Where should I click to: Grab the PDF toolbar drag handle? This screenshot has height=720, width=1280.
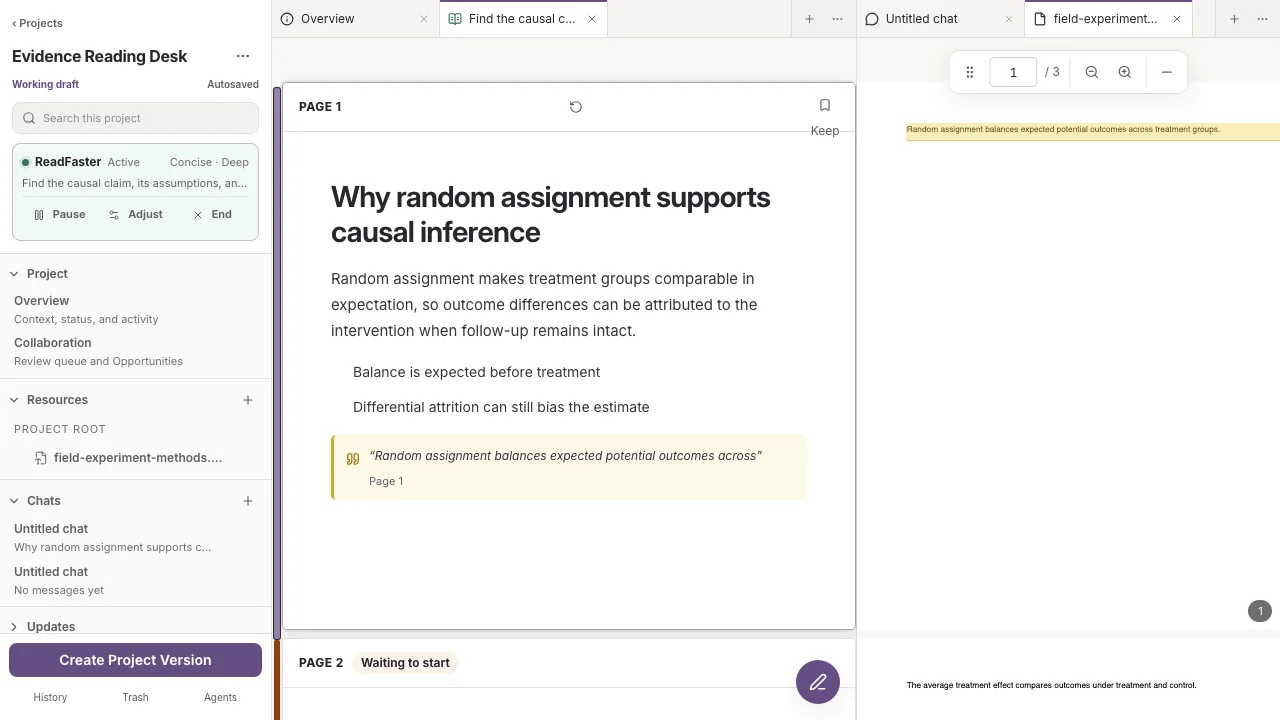click(969, 72)
